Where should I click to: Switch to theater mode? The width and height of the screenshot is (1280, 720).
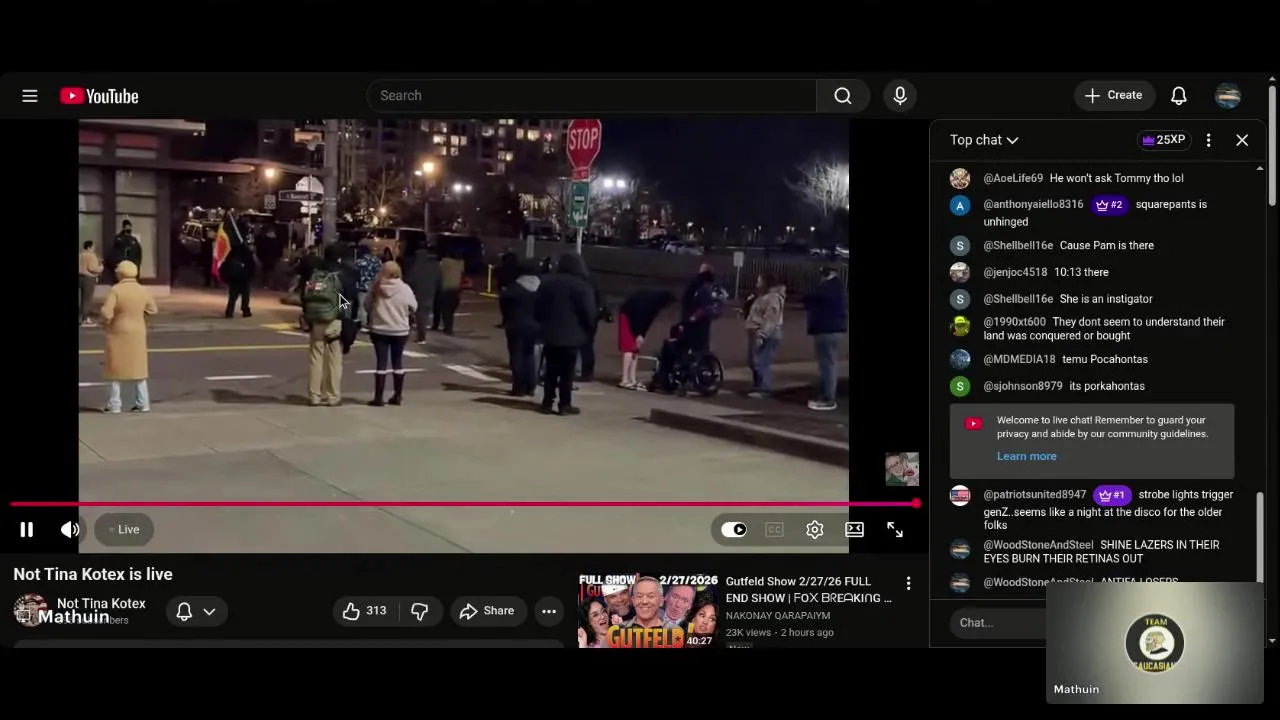pos(855,530)
